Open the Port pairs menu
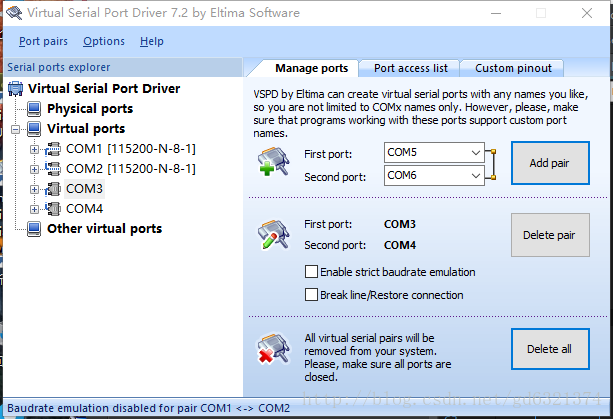This screenshot has height=419, width=613. coord(43,41)
